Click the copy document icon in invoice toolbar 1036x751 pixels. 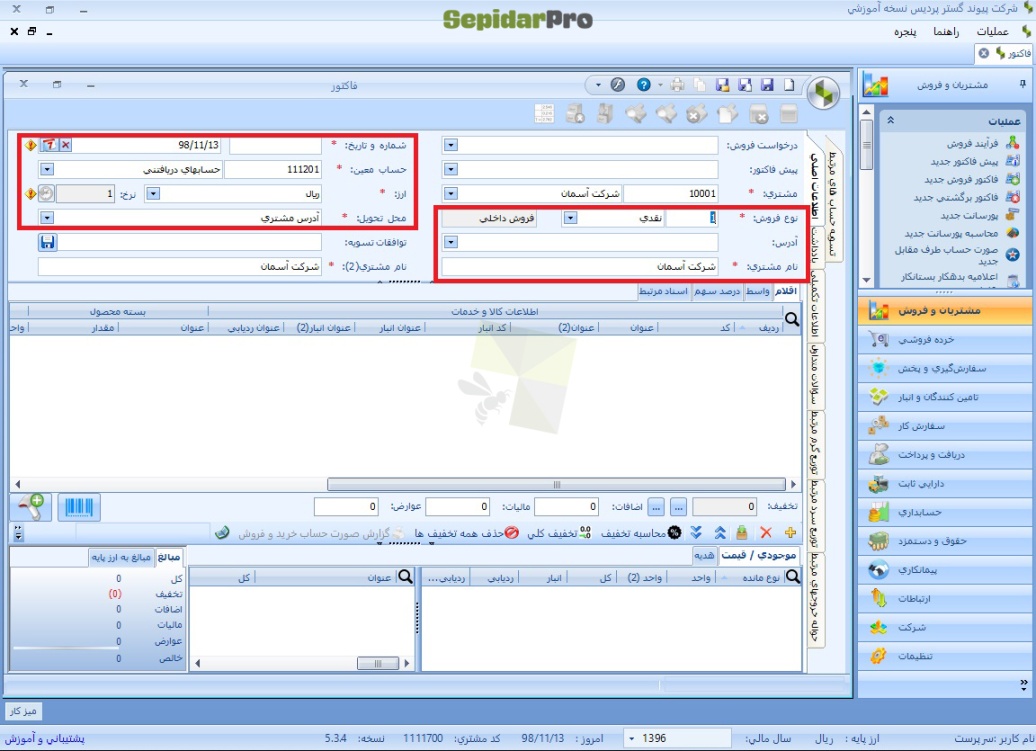[x=700, y=85]
